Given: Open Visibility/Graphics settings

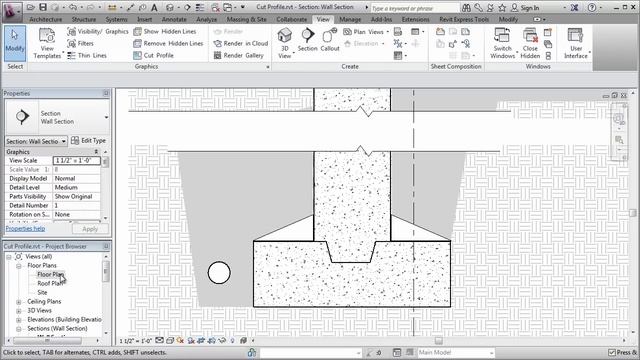Looking at the screenshot, I should point(98,31).
